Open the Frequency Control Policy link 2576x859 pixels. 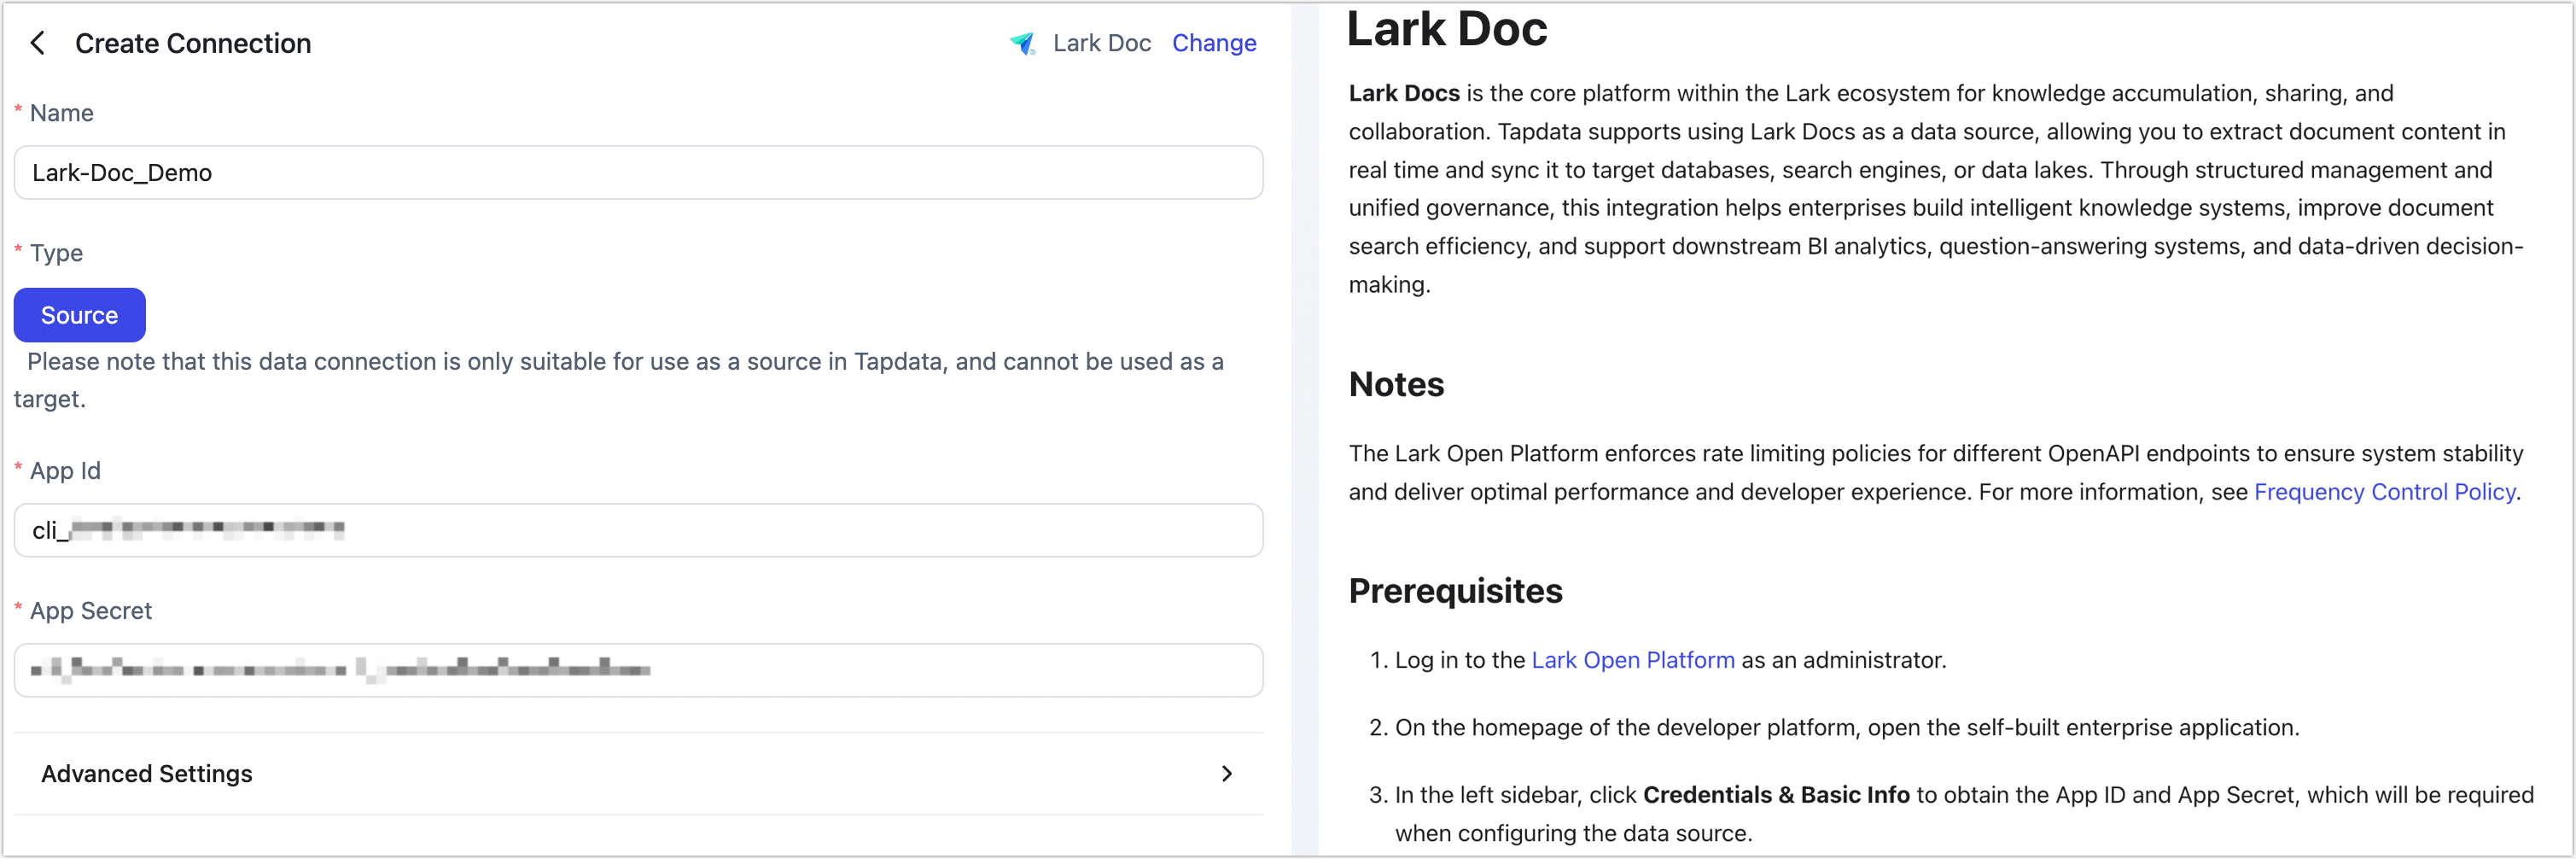[x=2386, y=491]
